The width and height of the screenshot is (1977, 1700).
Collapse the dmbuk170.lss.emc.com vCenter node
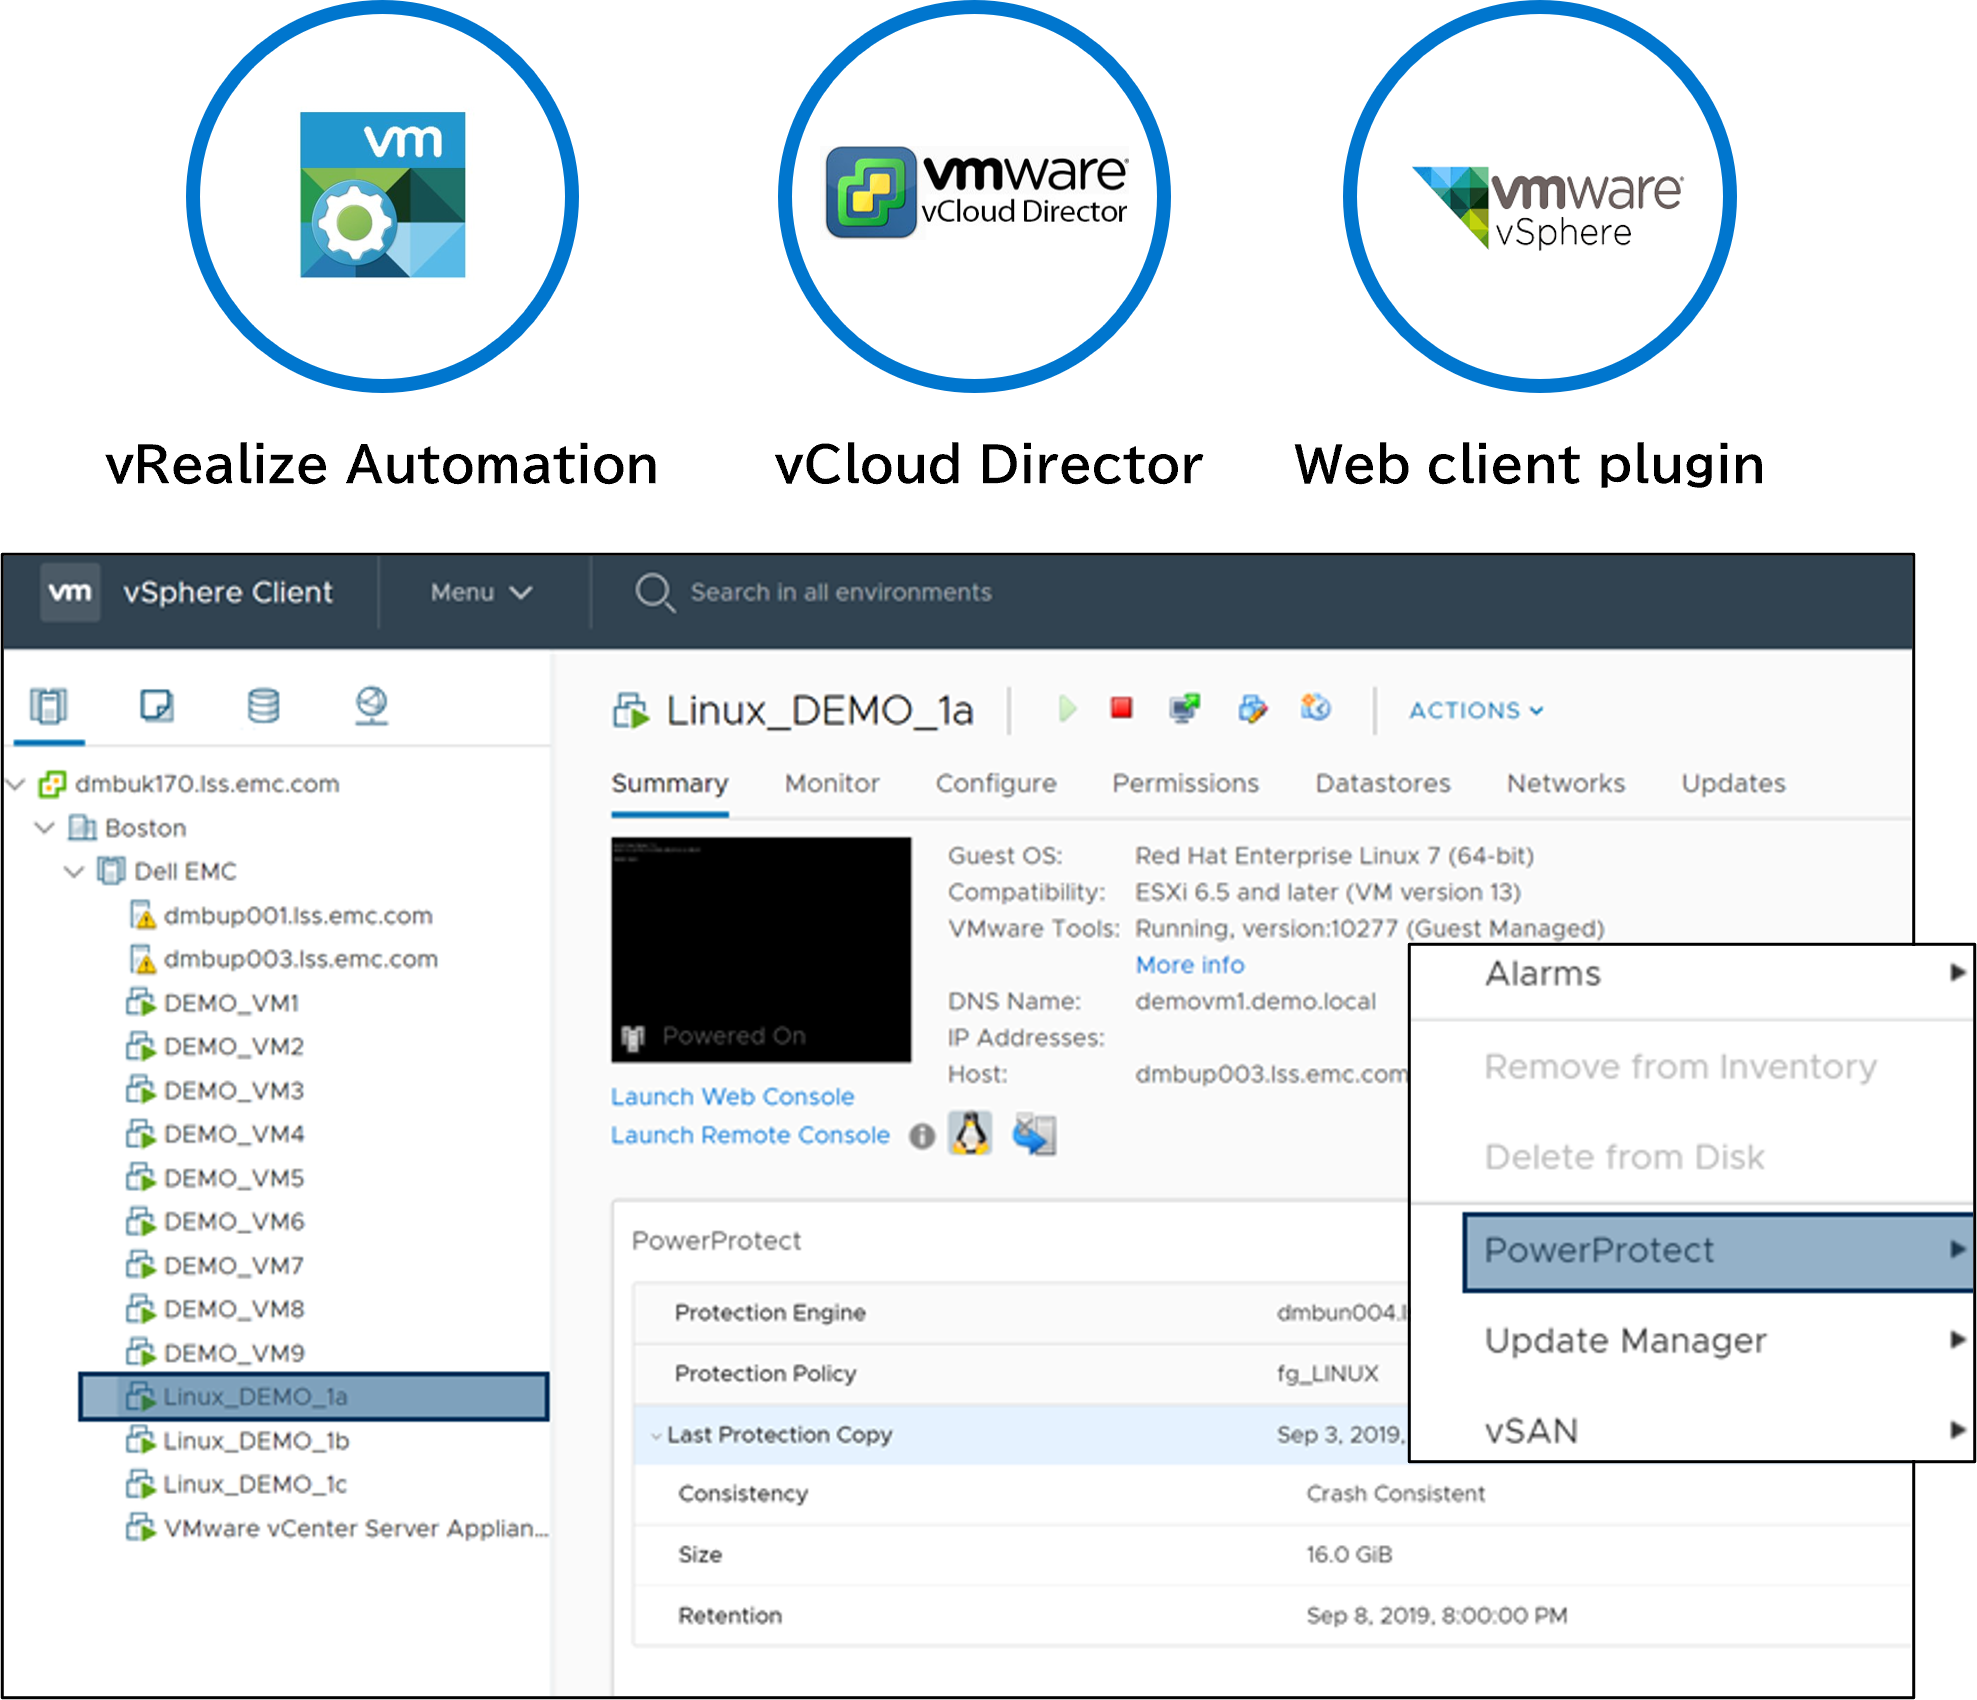click(x=16, y=784)
